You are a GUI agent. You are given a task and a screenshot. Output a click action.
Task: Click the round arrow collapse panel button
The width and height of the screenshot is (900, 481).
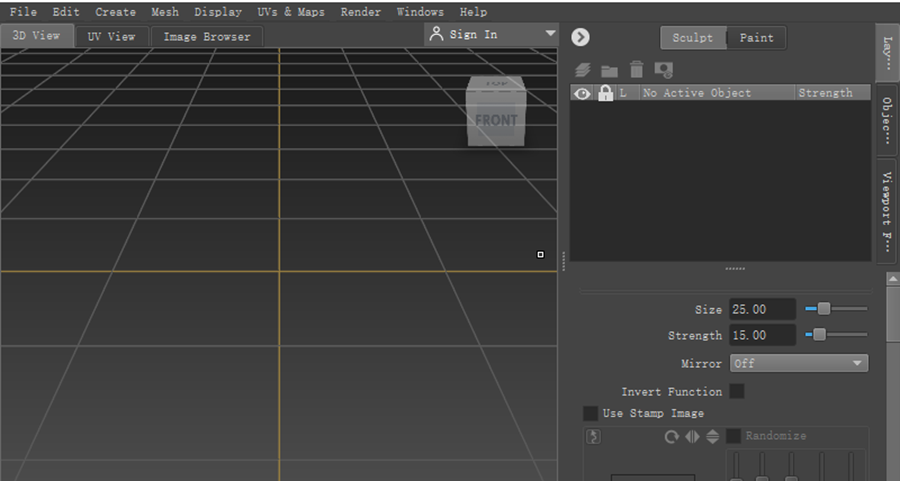[580, 37]
